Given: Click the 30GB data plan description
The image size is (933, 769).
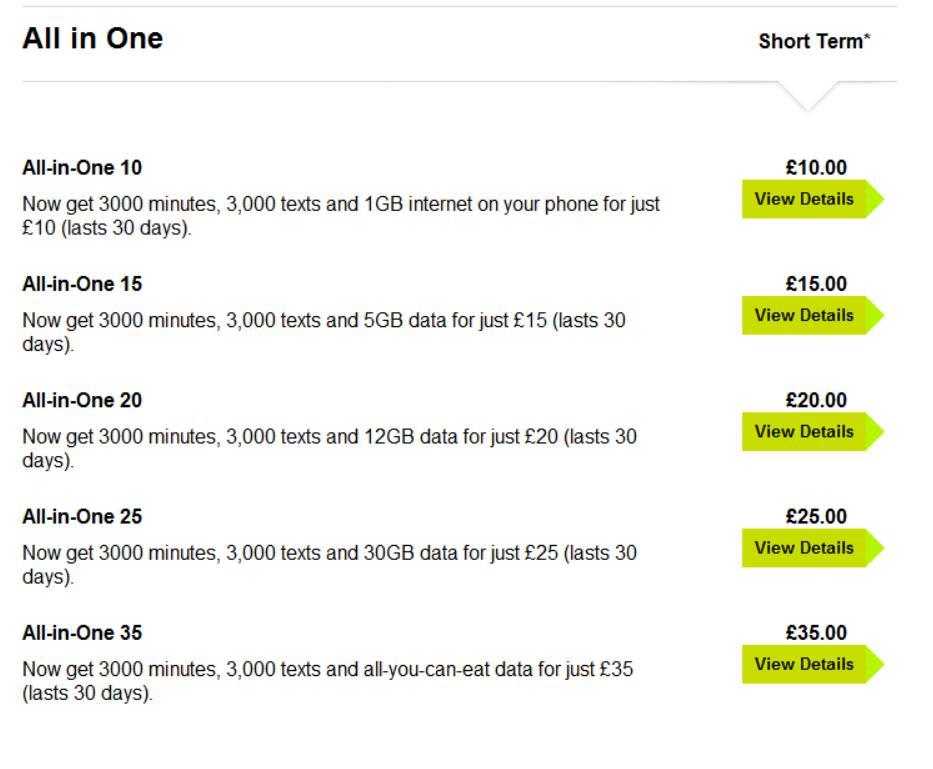Looking at the screenshot, I should coord(330,564).
